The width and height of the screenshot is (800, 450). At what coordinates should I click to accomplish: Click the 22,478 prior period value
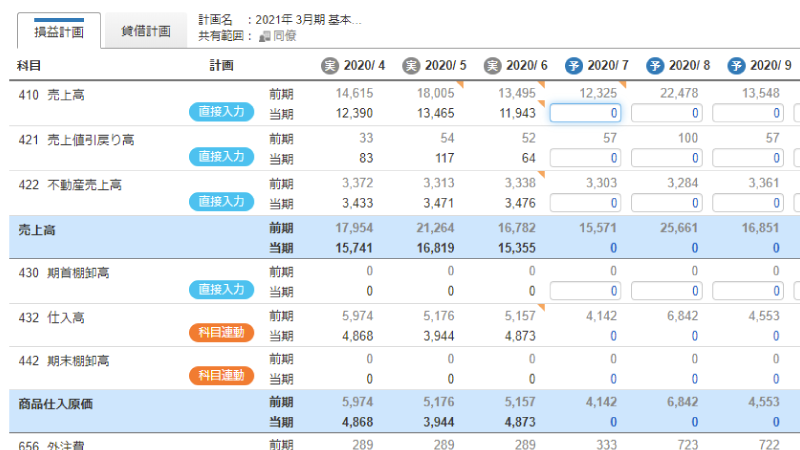point(679,93)
